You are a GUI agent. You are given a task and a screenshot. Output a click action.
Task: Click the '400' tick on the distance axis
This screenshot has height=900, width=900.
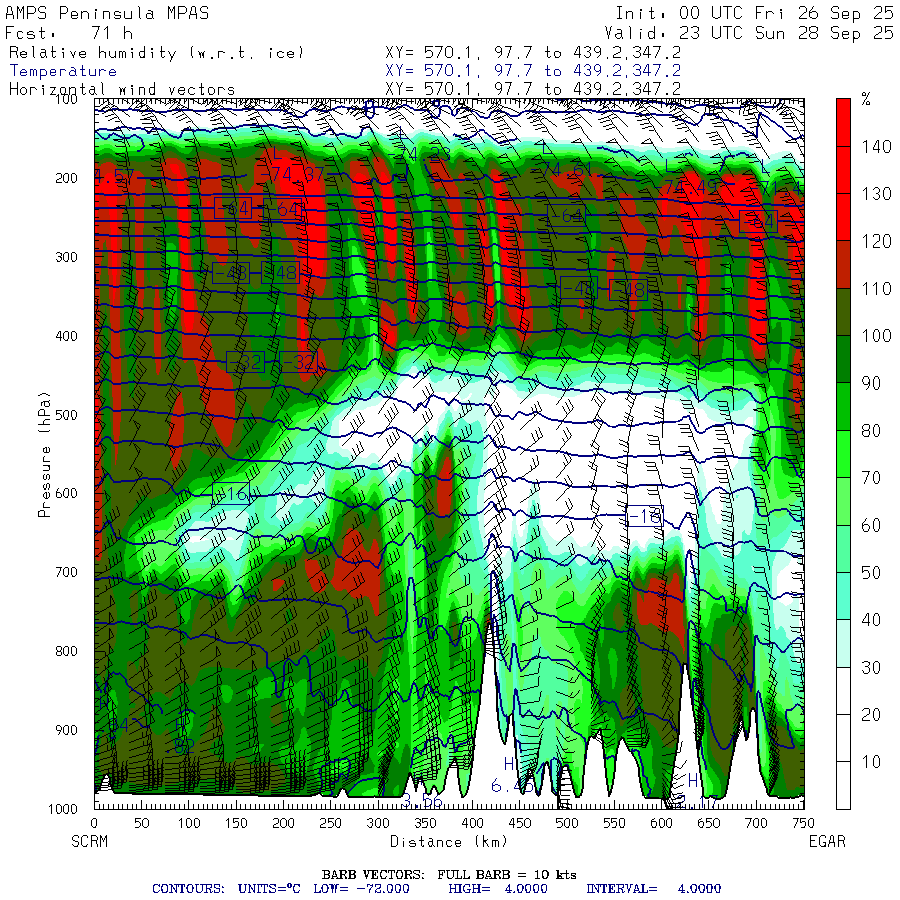472,823
